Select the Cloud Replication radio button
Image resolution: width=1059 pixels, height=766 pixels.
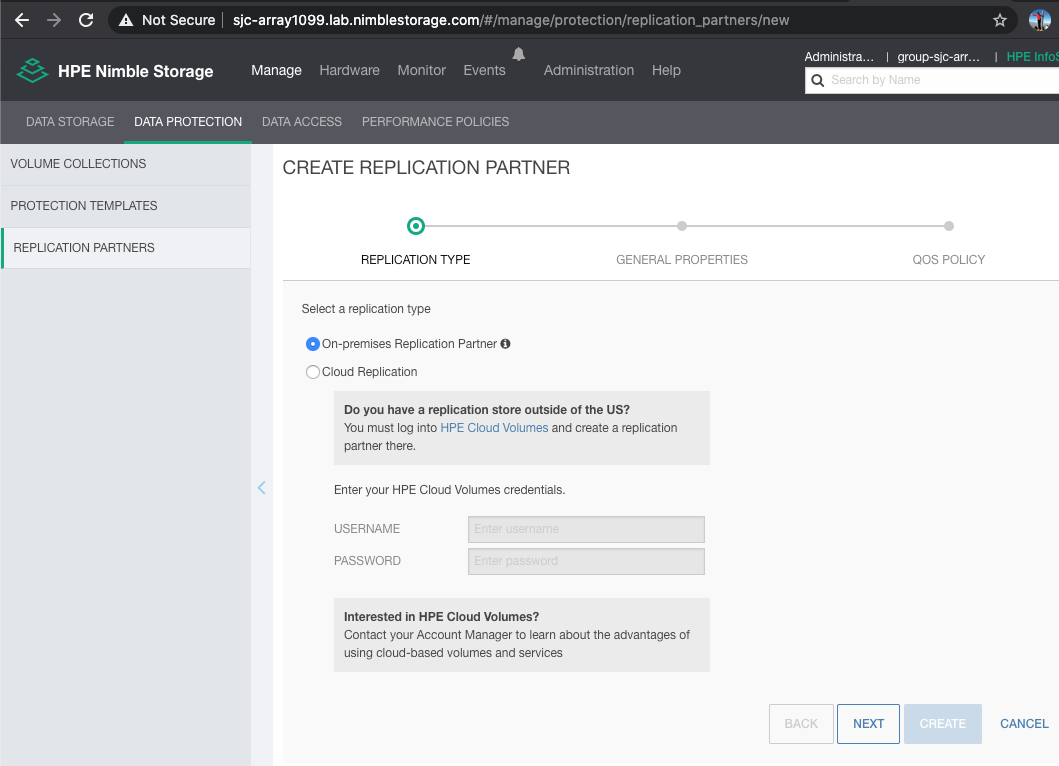[x=312, y=372]
